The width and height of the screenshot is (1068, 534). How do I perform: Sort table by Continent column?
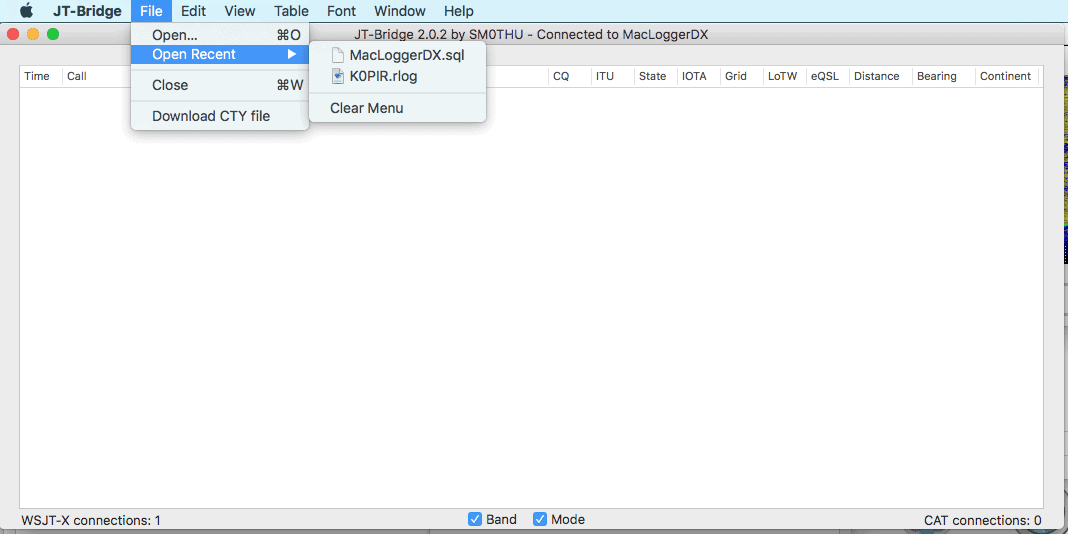(1007, 76)
